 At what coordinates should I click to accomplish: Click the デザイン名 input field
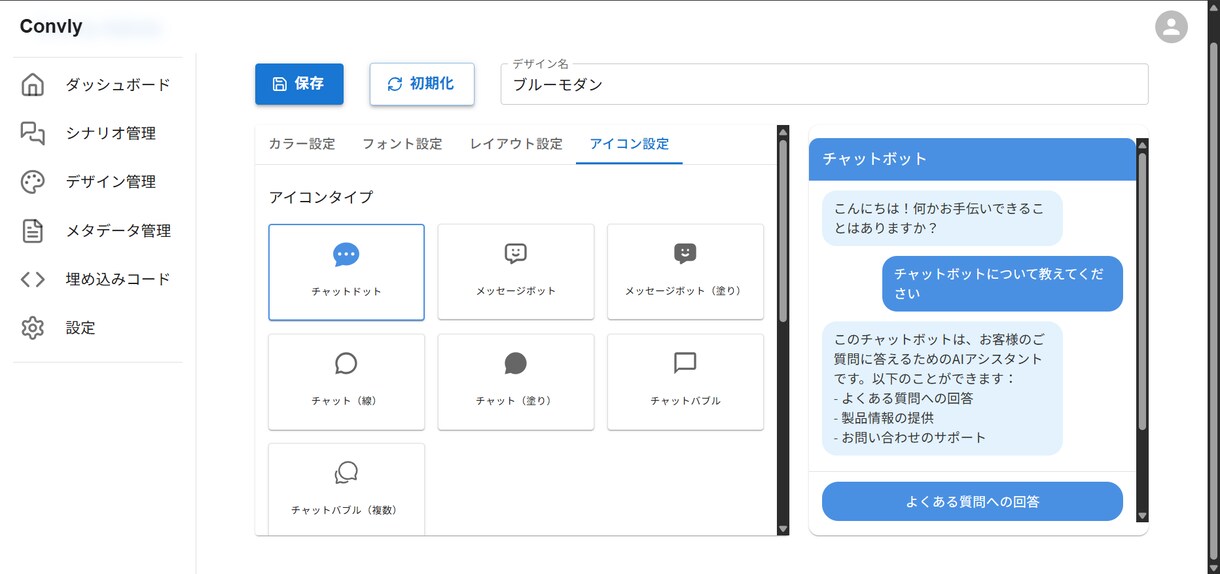(x=824, y=84)
